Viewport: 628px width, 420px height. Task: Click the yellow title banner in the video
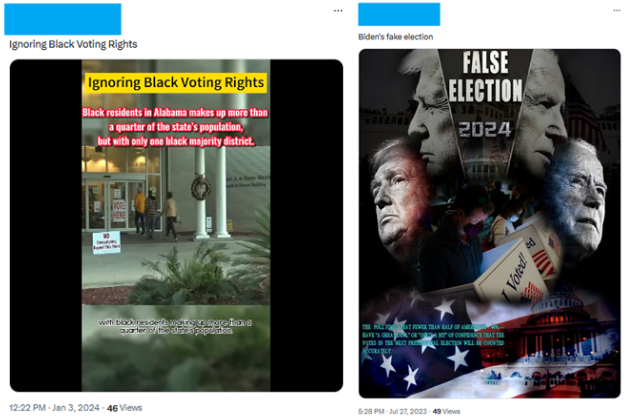[176, 82]
